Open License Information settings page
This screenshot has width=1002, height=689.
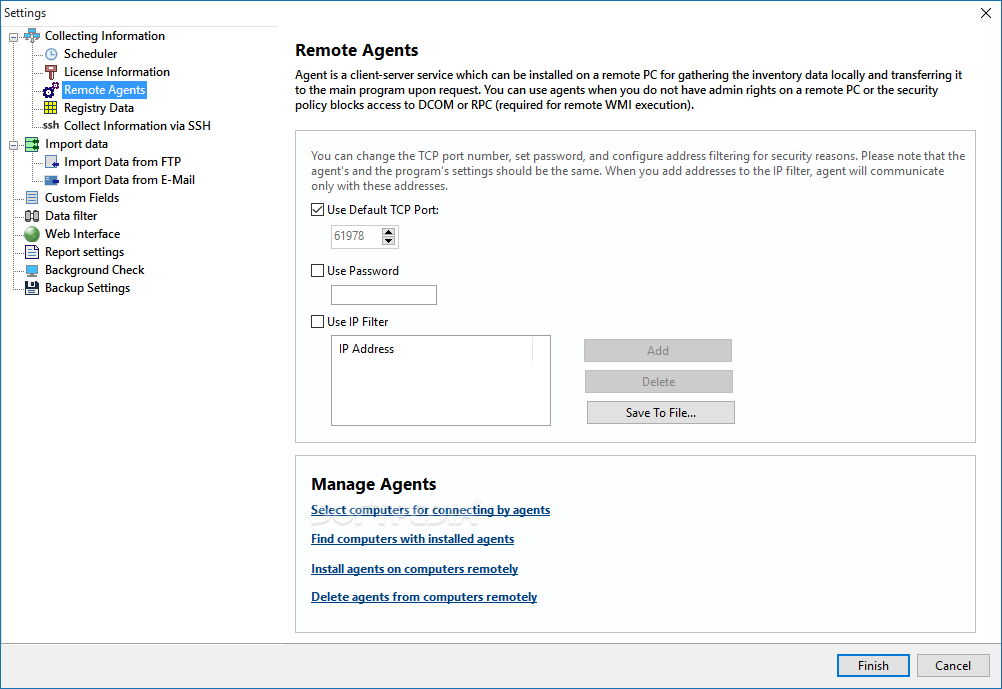[x=117, y=72]
